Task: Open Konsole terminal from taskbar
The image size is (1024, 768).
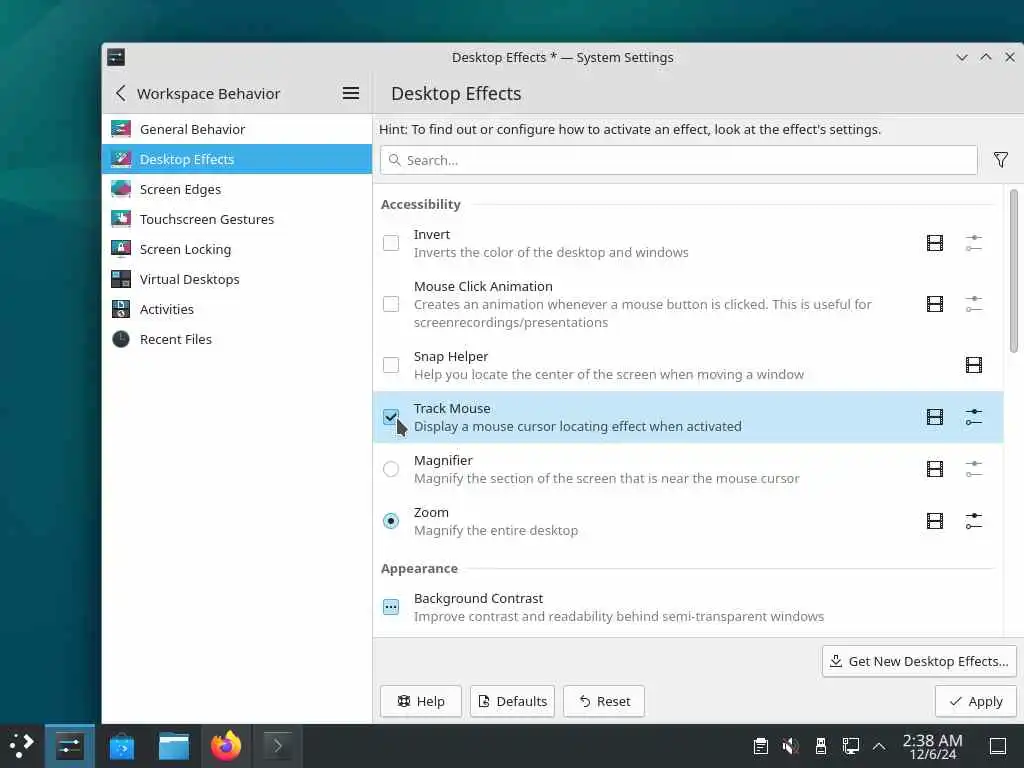Action: tap(278, 746)
